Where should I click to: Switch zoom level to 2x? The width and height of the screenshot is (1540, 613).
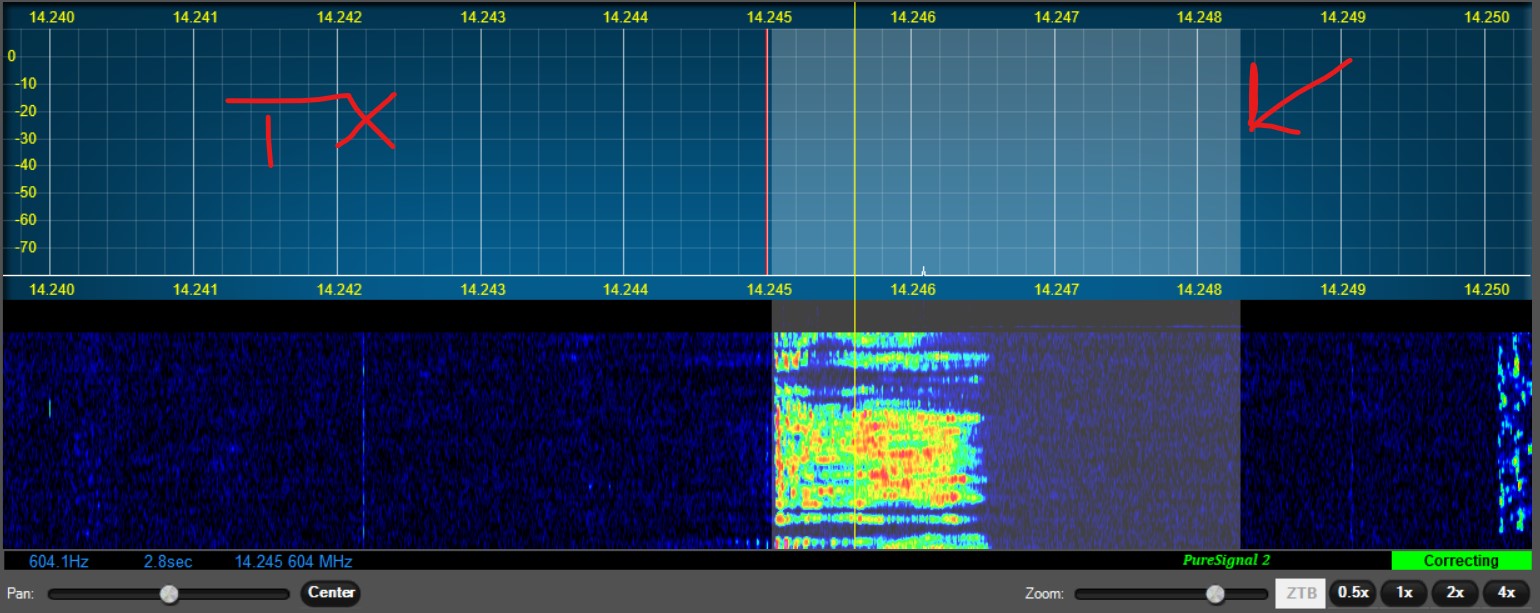point(1455,593)
